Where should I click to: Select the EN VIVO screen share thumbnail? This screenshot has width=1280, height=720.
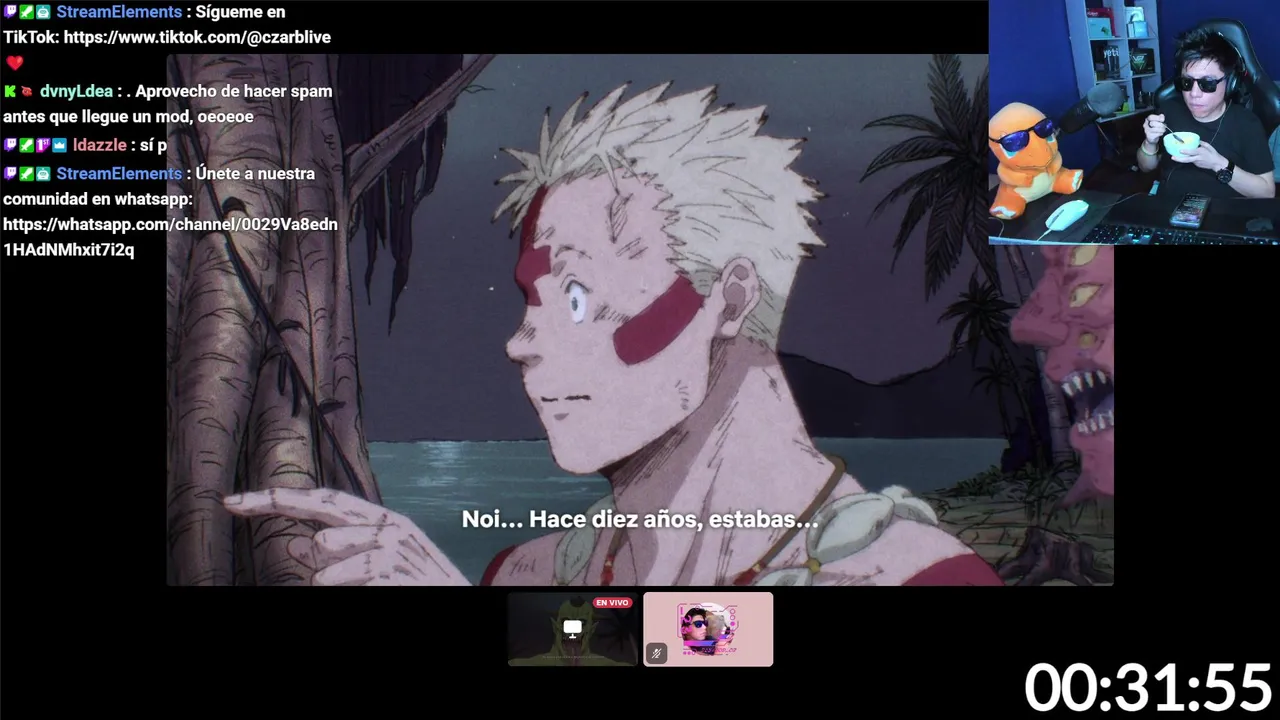pos(572,629)
